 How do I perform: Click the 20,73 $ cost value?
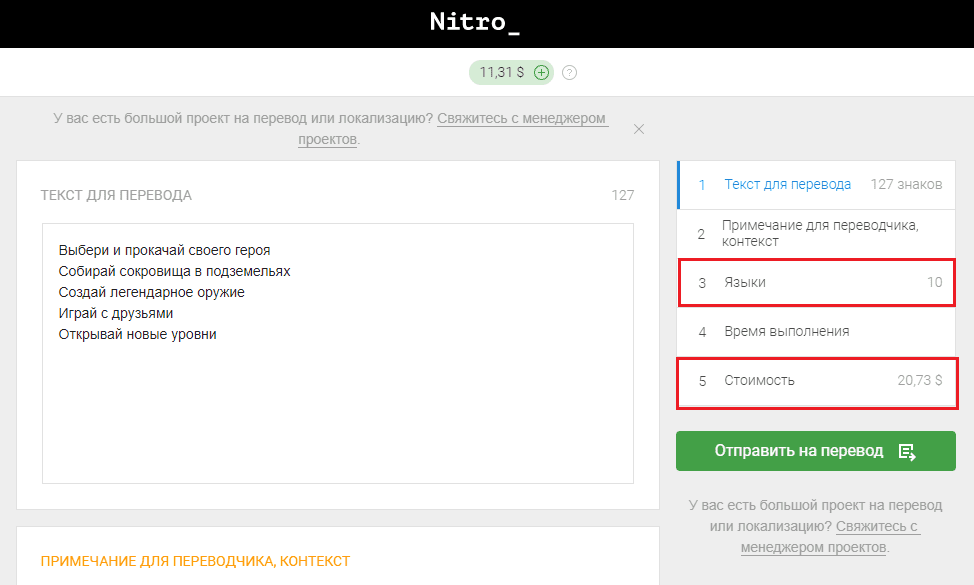point(919,381)
